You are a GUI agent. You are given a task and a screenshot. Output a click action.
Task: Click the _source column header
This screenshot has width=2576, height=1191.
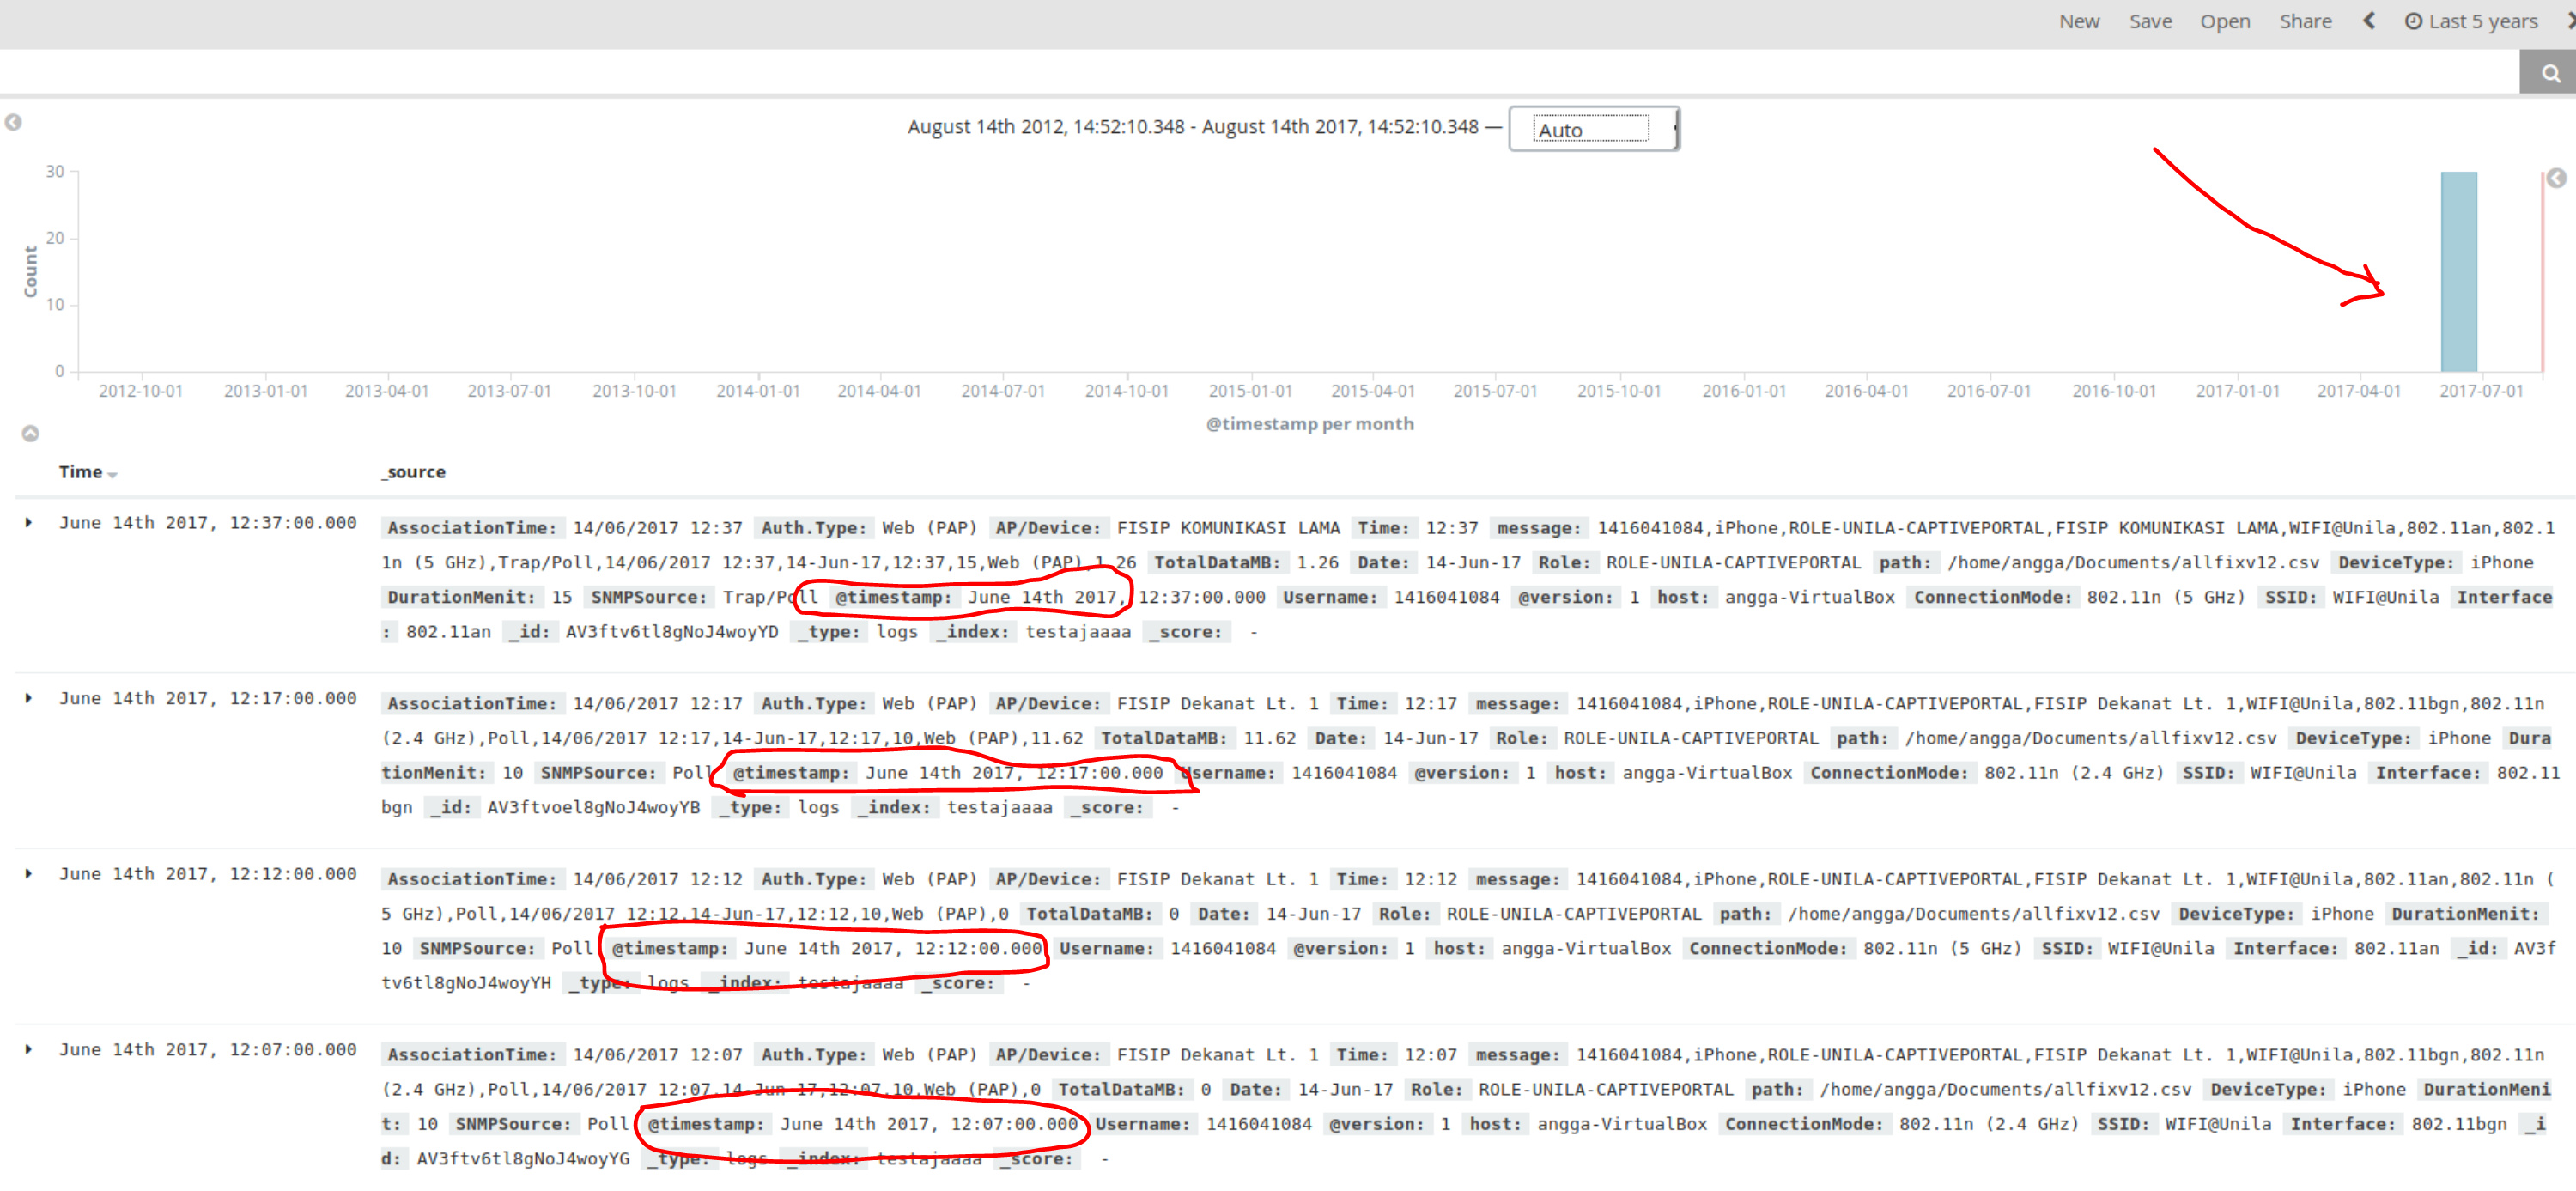click(414, 472)
